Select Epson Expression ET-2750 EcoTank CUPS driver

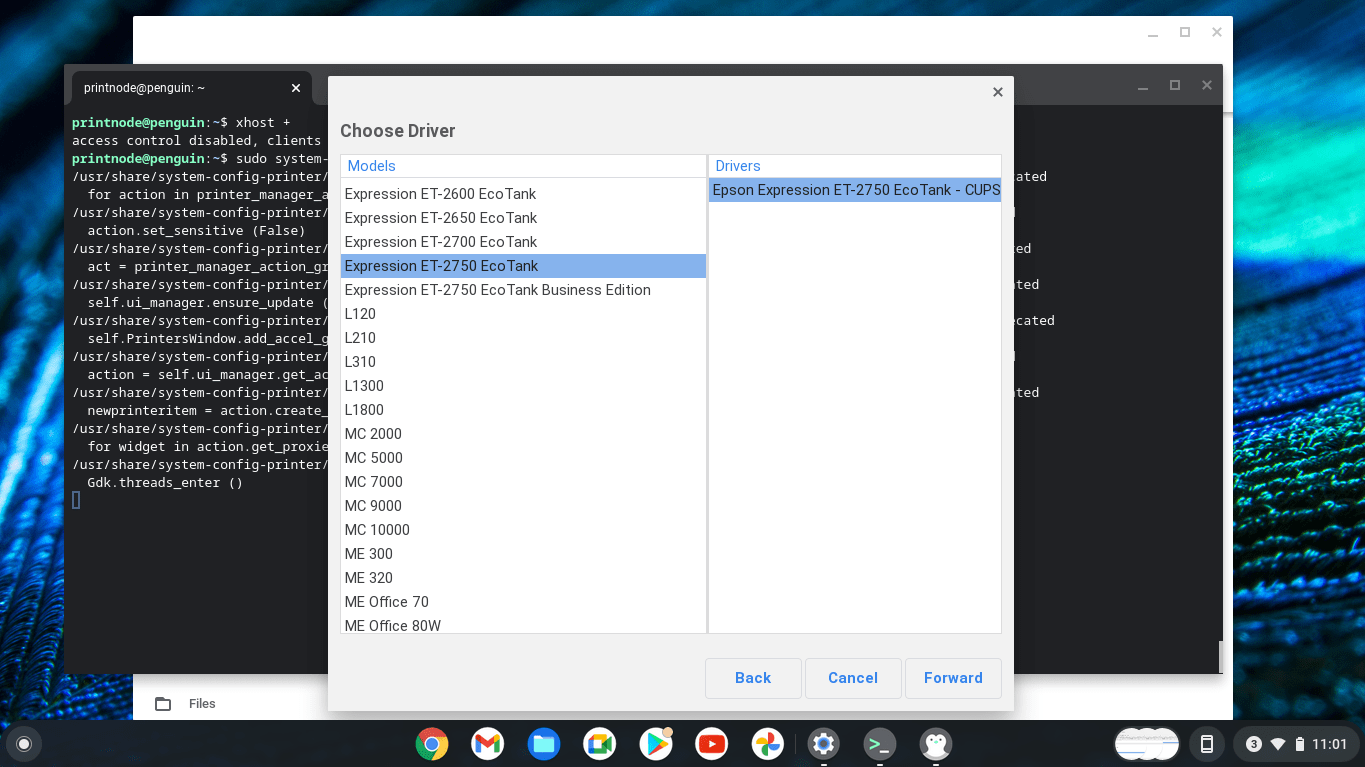[x=855, y=190]
